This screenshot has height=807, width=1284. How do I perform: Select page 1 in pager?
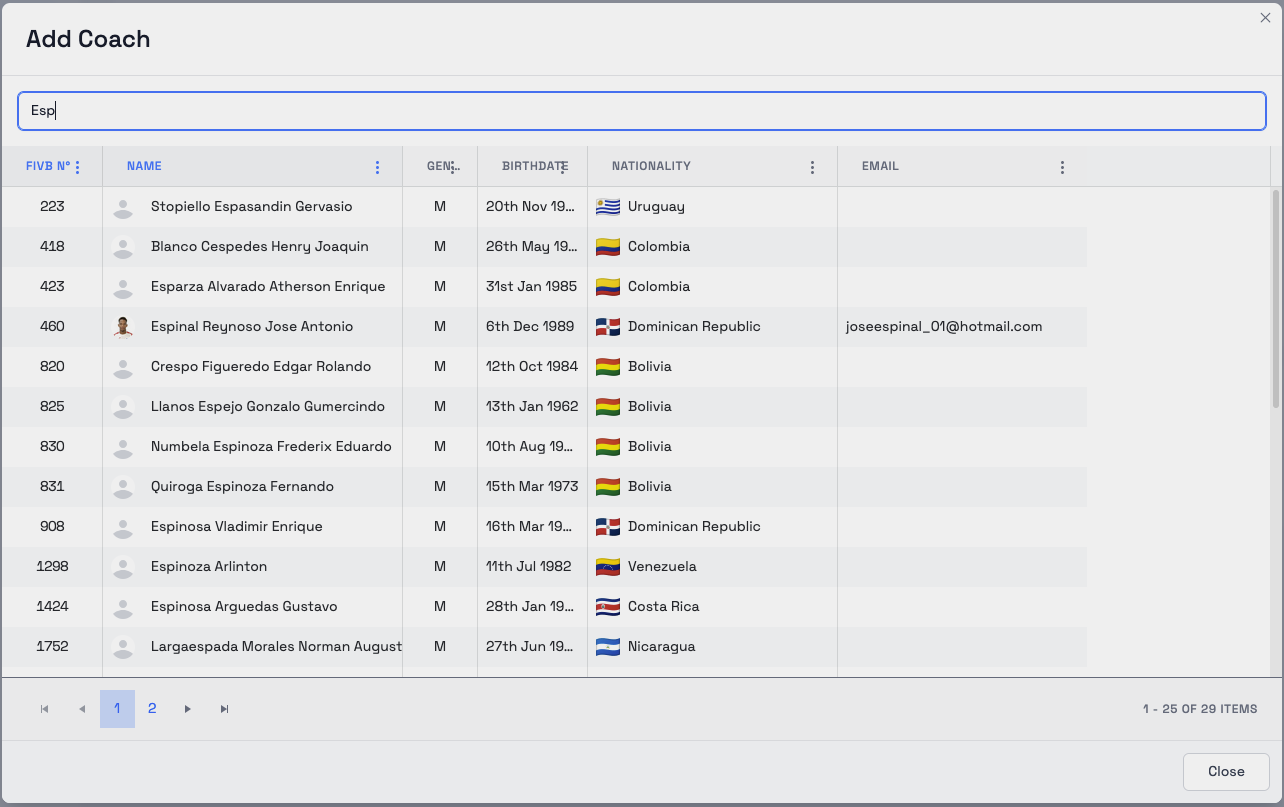coord(117,709)
